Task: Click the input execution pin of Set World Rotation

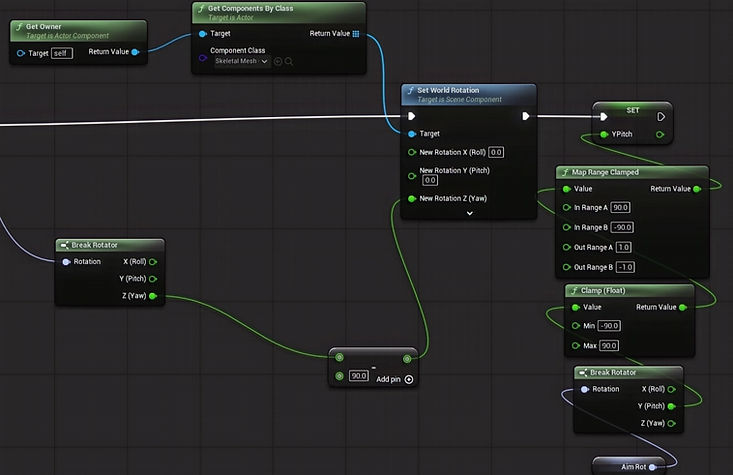Action: [411, 116]
